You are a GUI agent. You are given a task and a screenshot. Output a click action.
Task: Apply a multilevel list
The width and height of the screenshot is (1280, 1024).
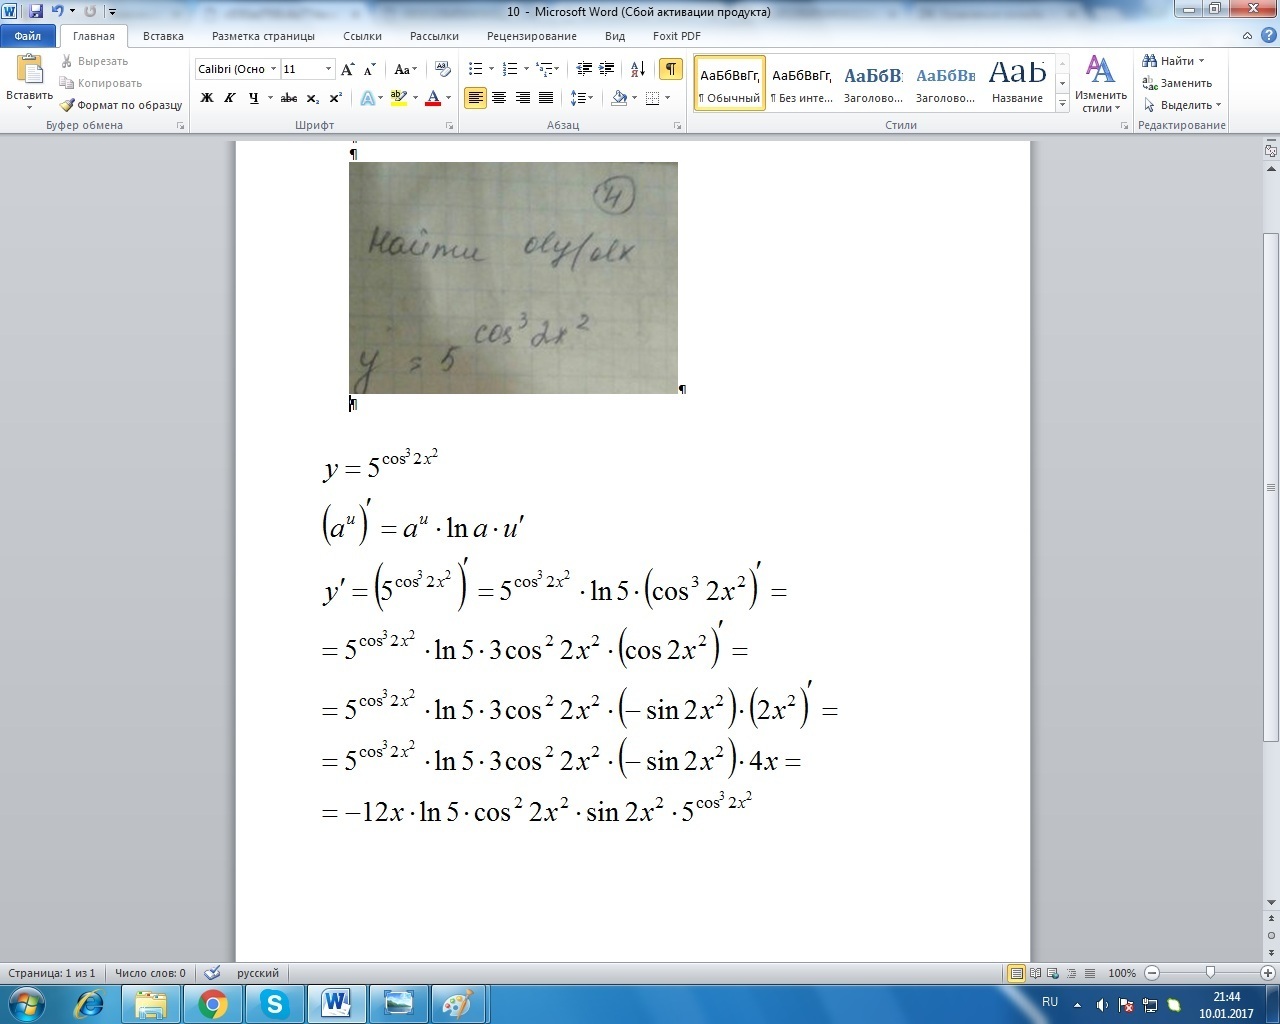tap(544, 69)
